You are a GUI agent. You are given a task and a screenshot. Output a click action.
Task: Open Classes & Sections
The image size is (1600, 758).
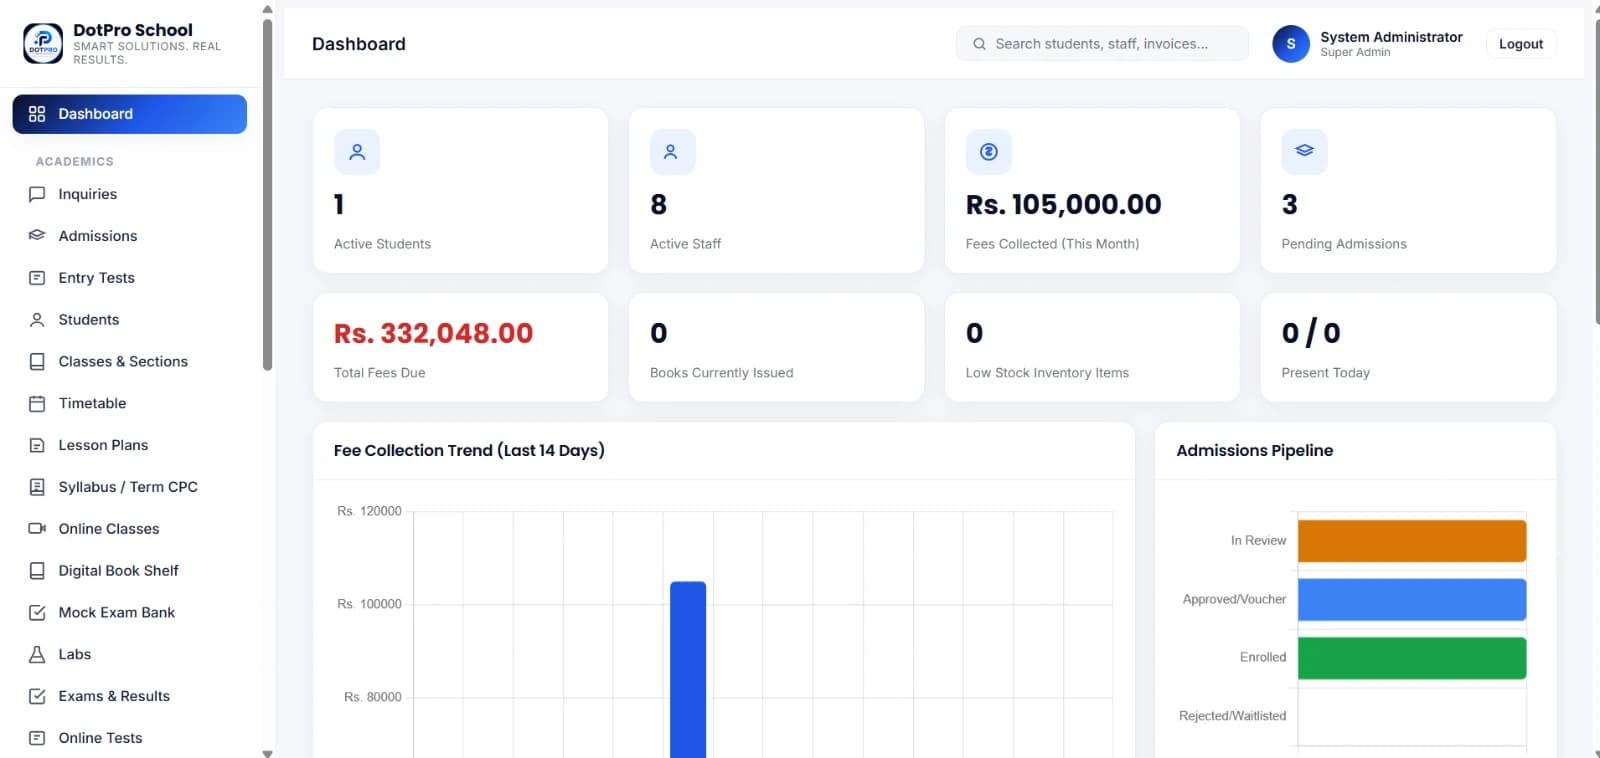(130, 362)
